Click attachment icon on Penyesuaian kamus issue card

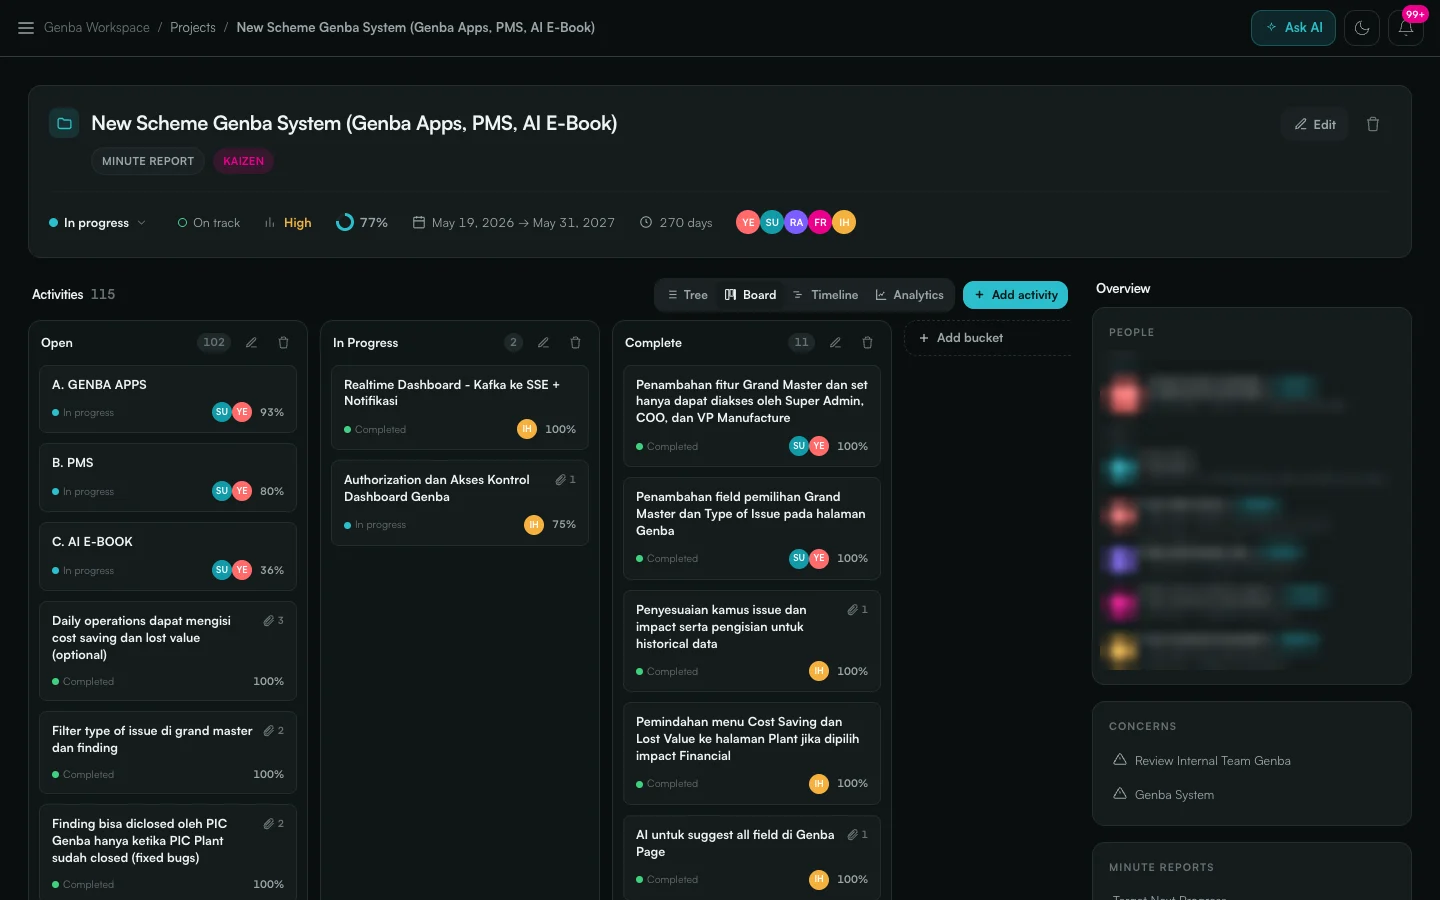coord(853,610)
